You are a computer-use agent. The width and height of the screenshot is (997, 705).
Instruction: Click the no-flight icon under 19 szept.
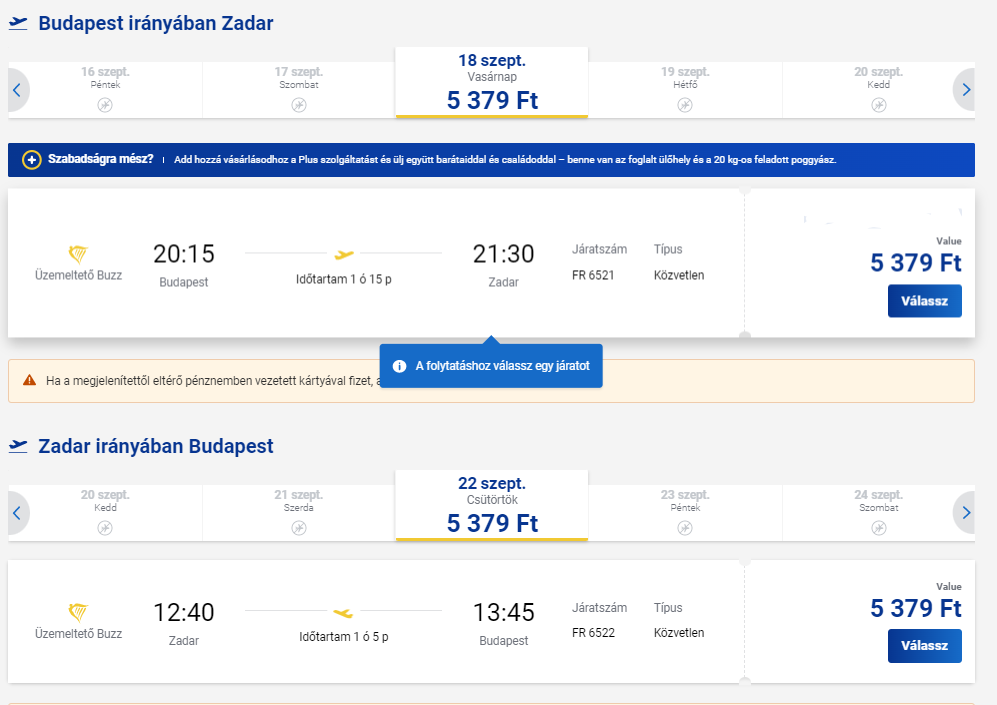click(685, 105)
